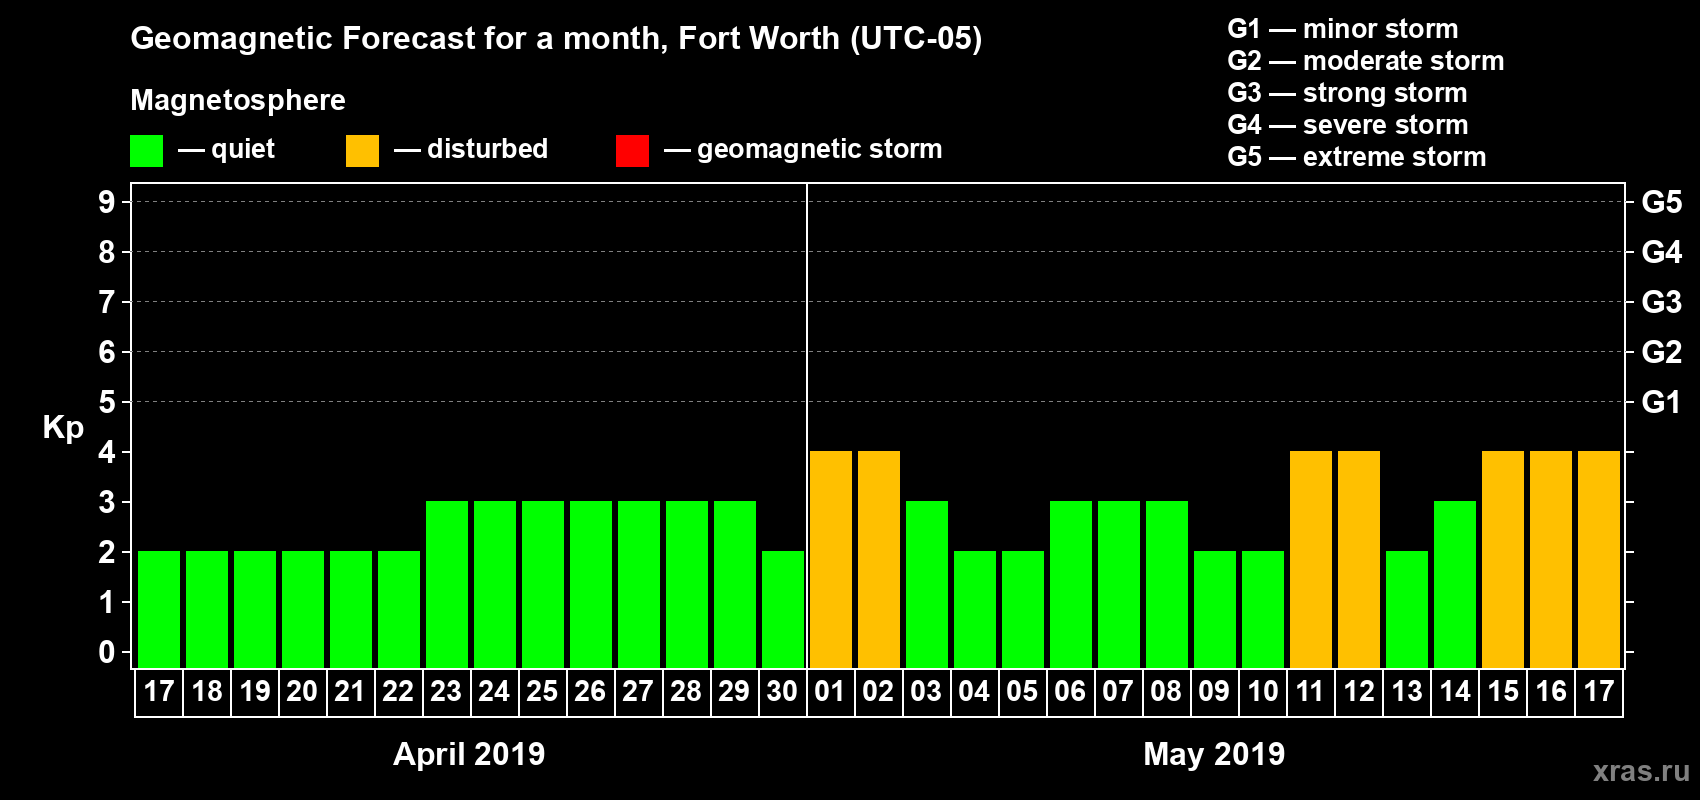Click the date cell labeled "30"
1700x800 pixels.
tap(783, 692)
